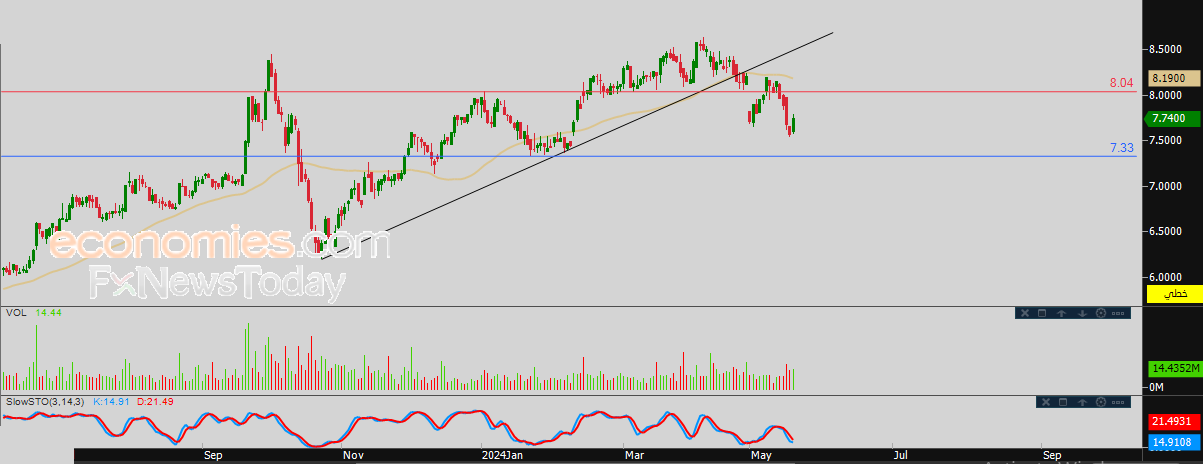Screen dimensions: 1203x464
Task: Move the SlowSTO panel up
Action: click(1082, 402)
